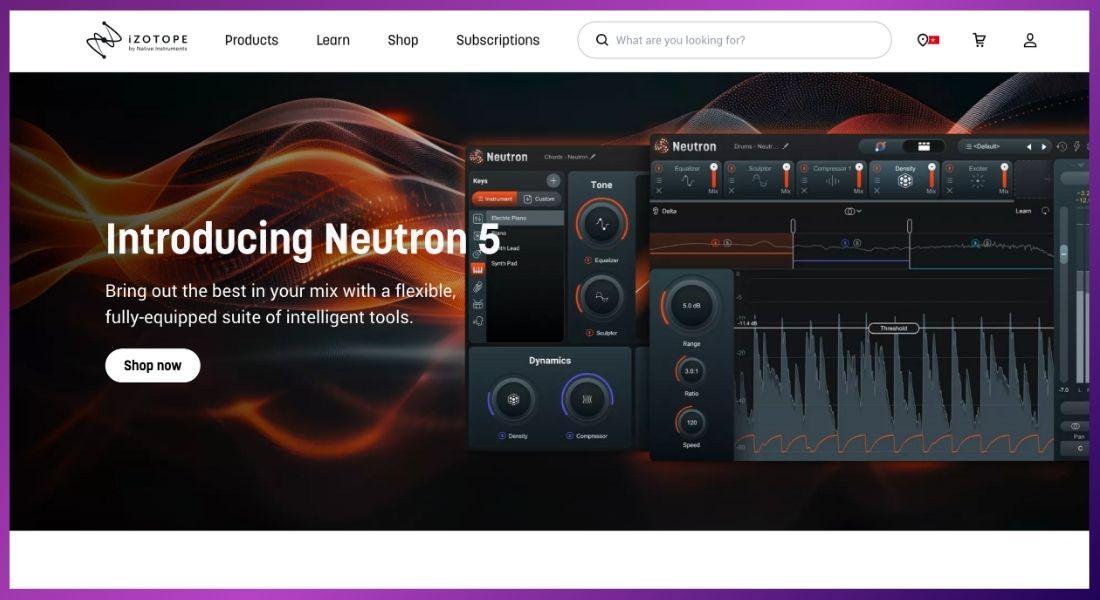The width and height of the screenshot is (1100, 600).
Task: Toggle the Density power button under Dynamics
Action: coord(502,436)
